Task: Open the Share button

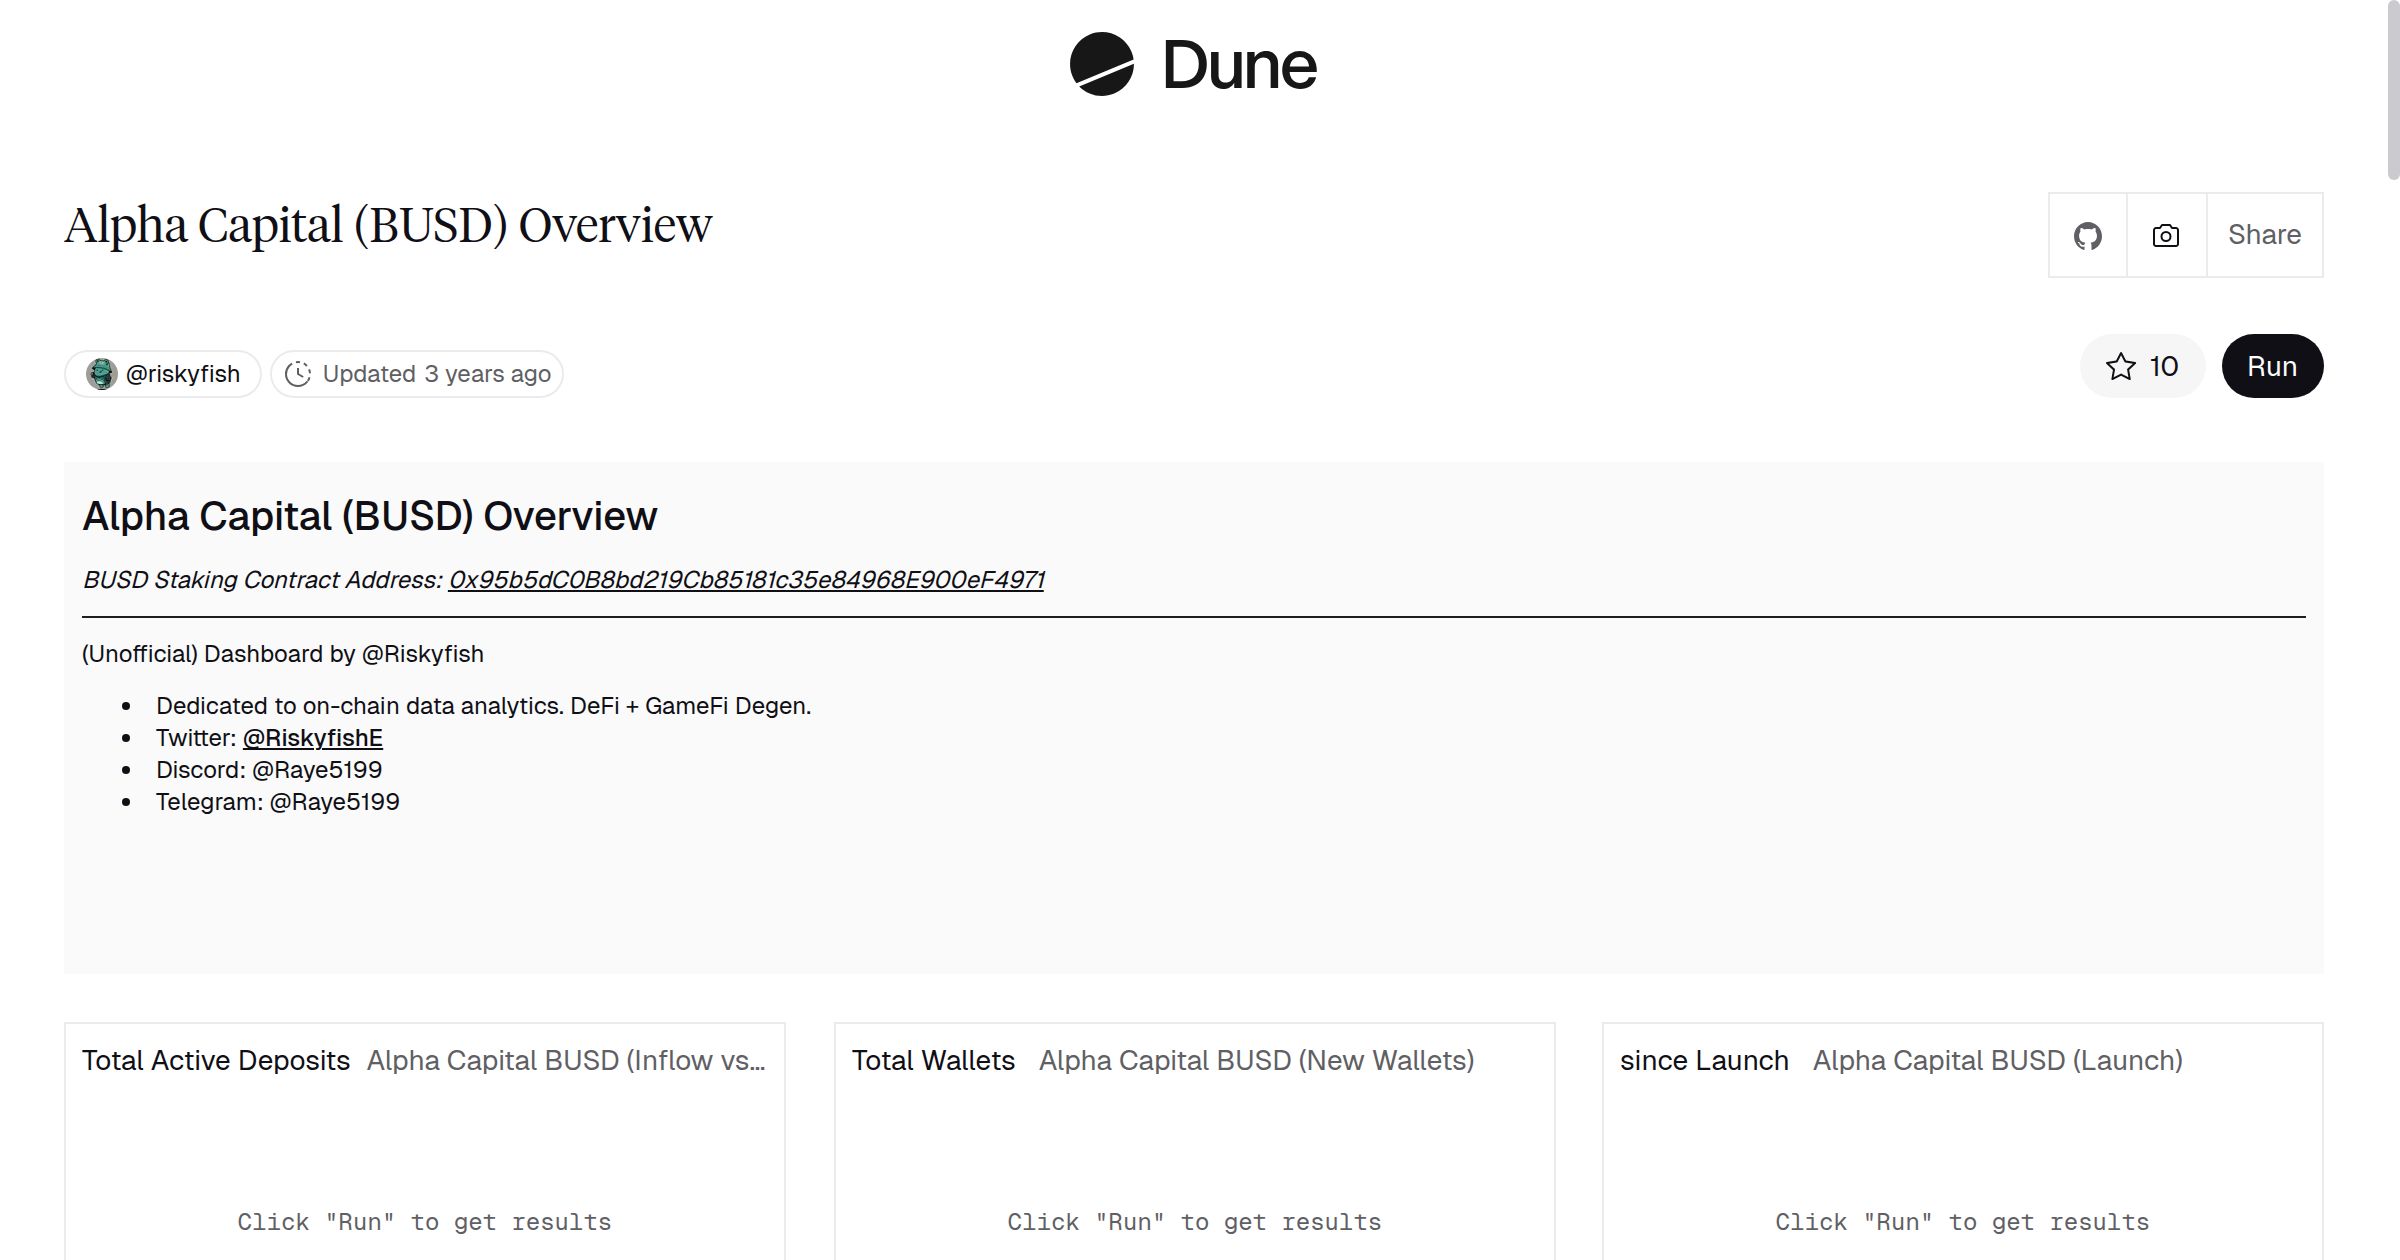Action: click(x=2264, y=235)
